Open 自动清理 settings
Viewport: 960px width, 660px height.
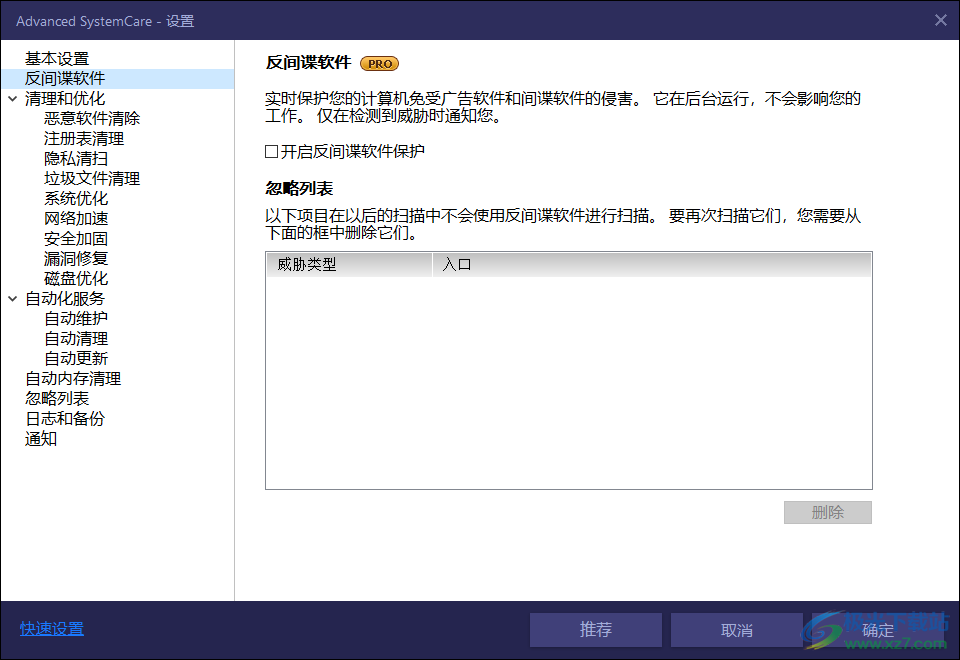coord(76,339)
